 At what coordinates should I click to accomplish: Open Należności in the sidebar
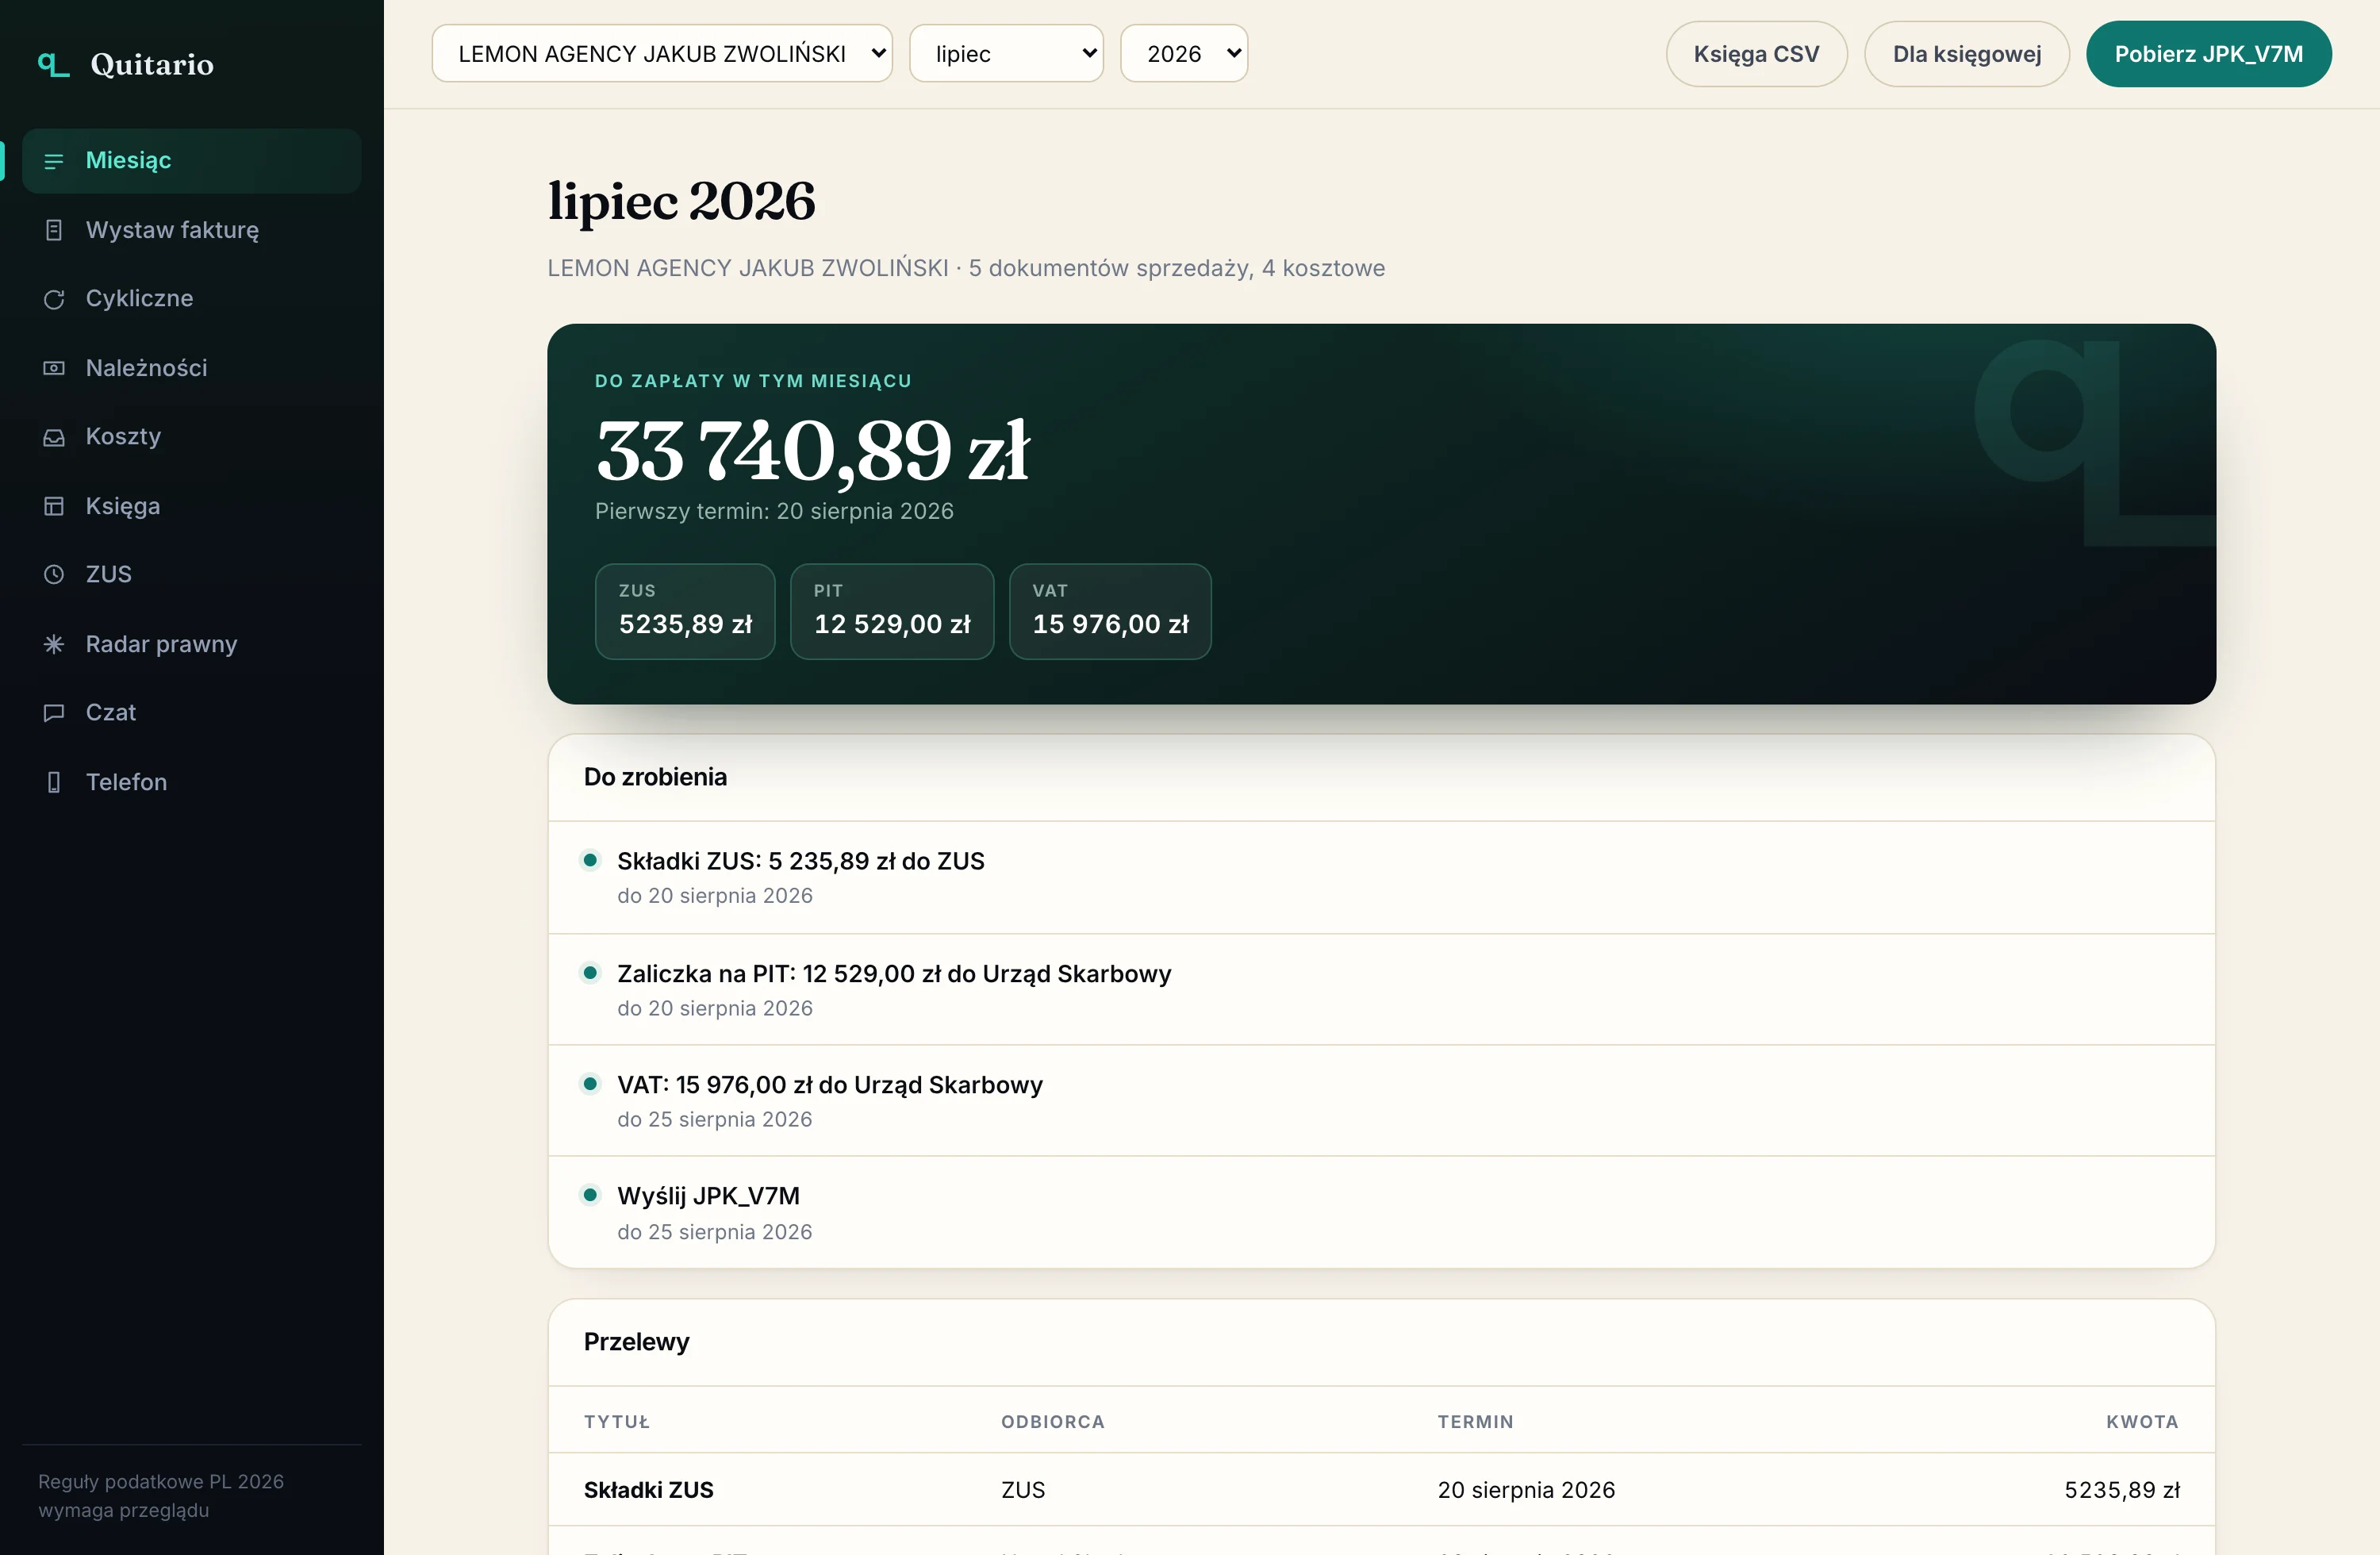192,368
